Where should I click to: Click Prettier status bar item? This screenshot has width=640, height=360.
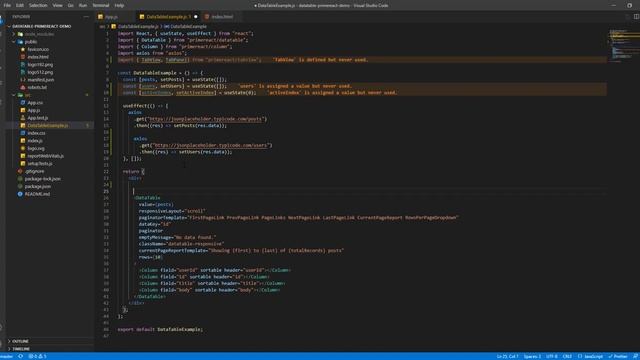(618, 356)
